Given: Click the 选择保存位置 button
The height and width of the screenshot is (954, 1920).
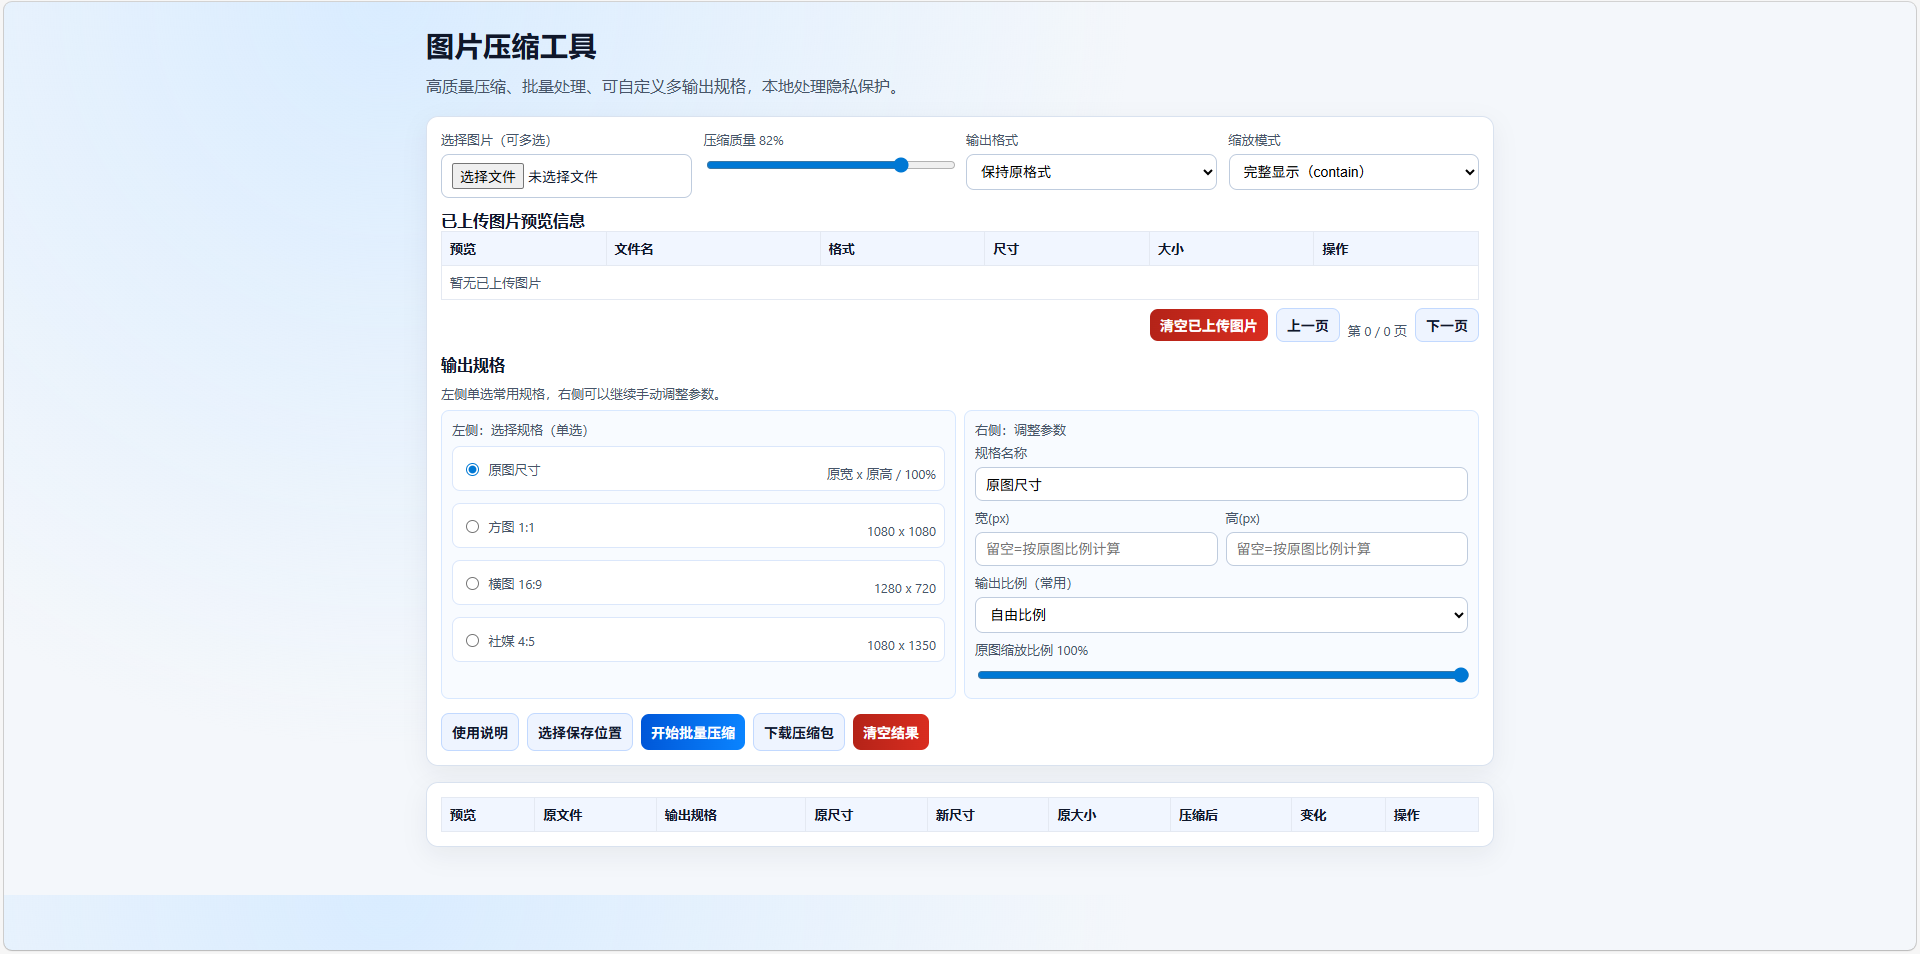Looking at the screenshot, I should pyautogui.click(x=579, y=732).
